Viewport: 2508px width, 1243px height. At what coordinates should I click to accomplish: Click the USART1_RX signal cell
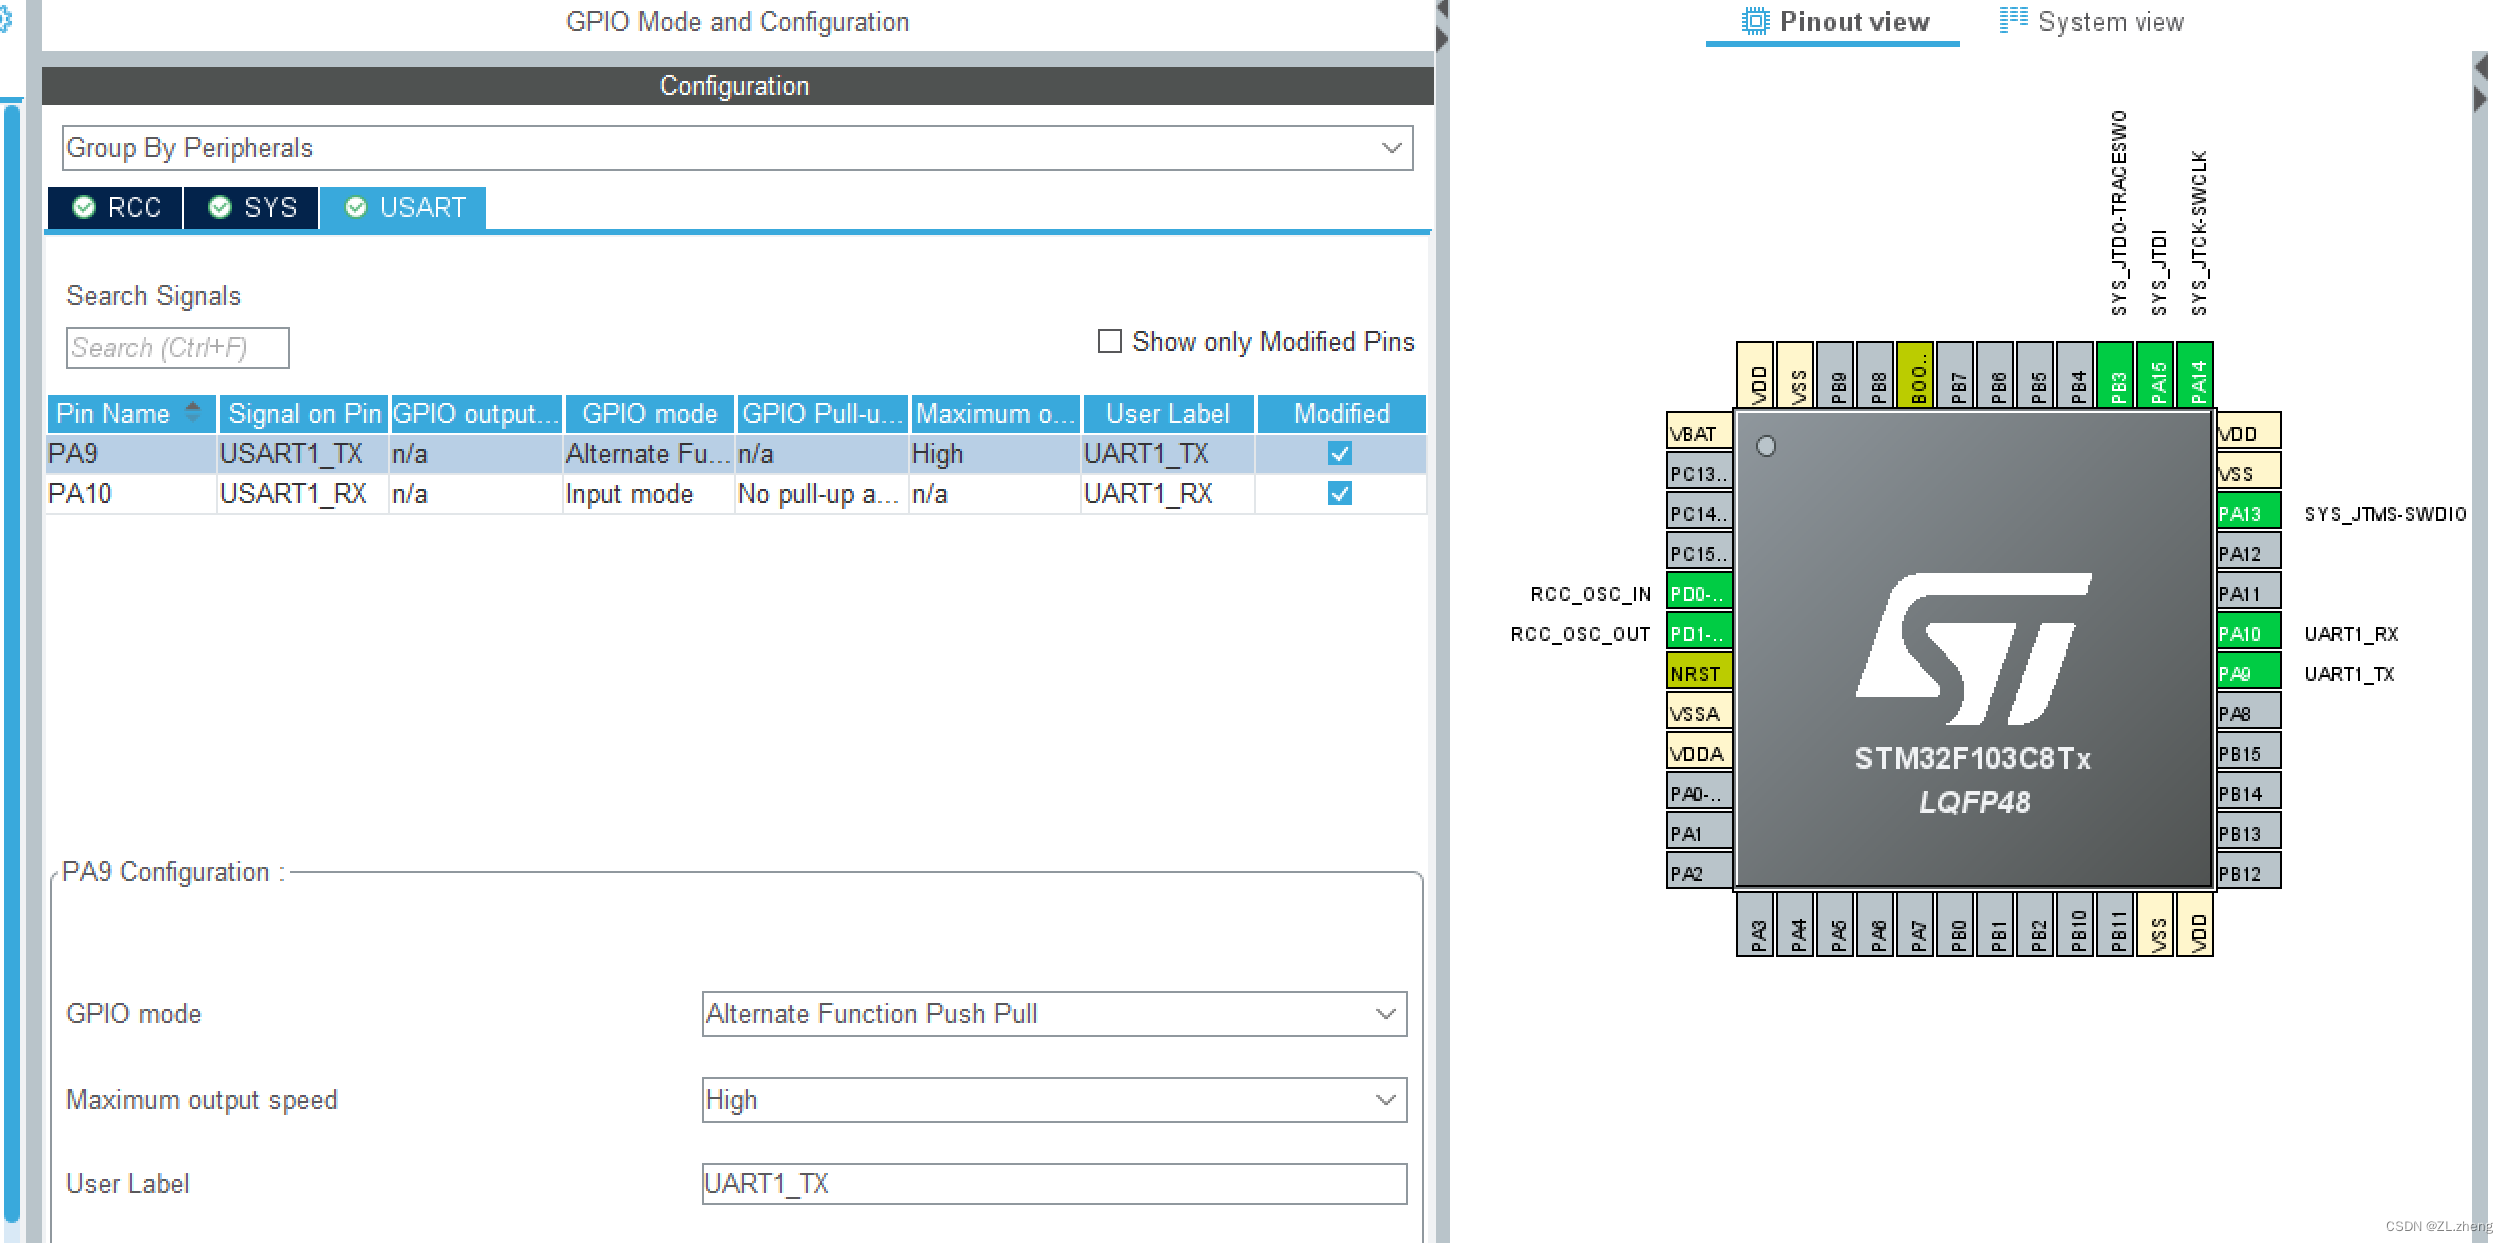tap(303, 494)
